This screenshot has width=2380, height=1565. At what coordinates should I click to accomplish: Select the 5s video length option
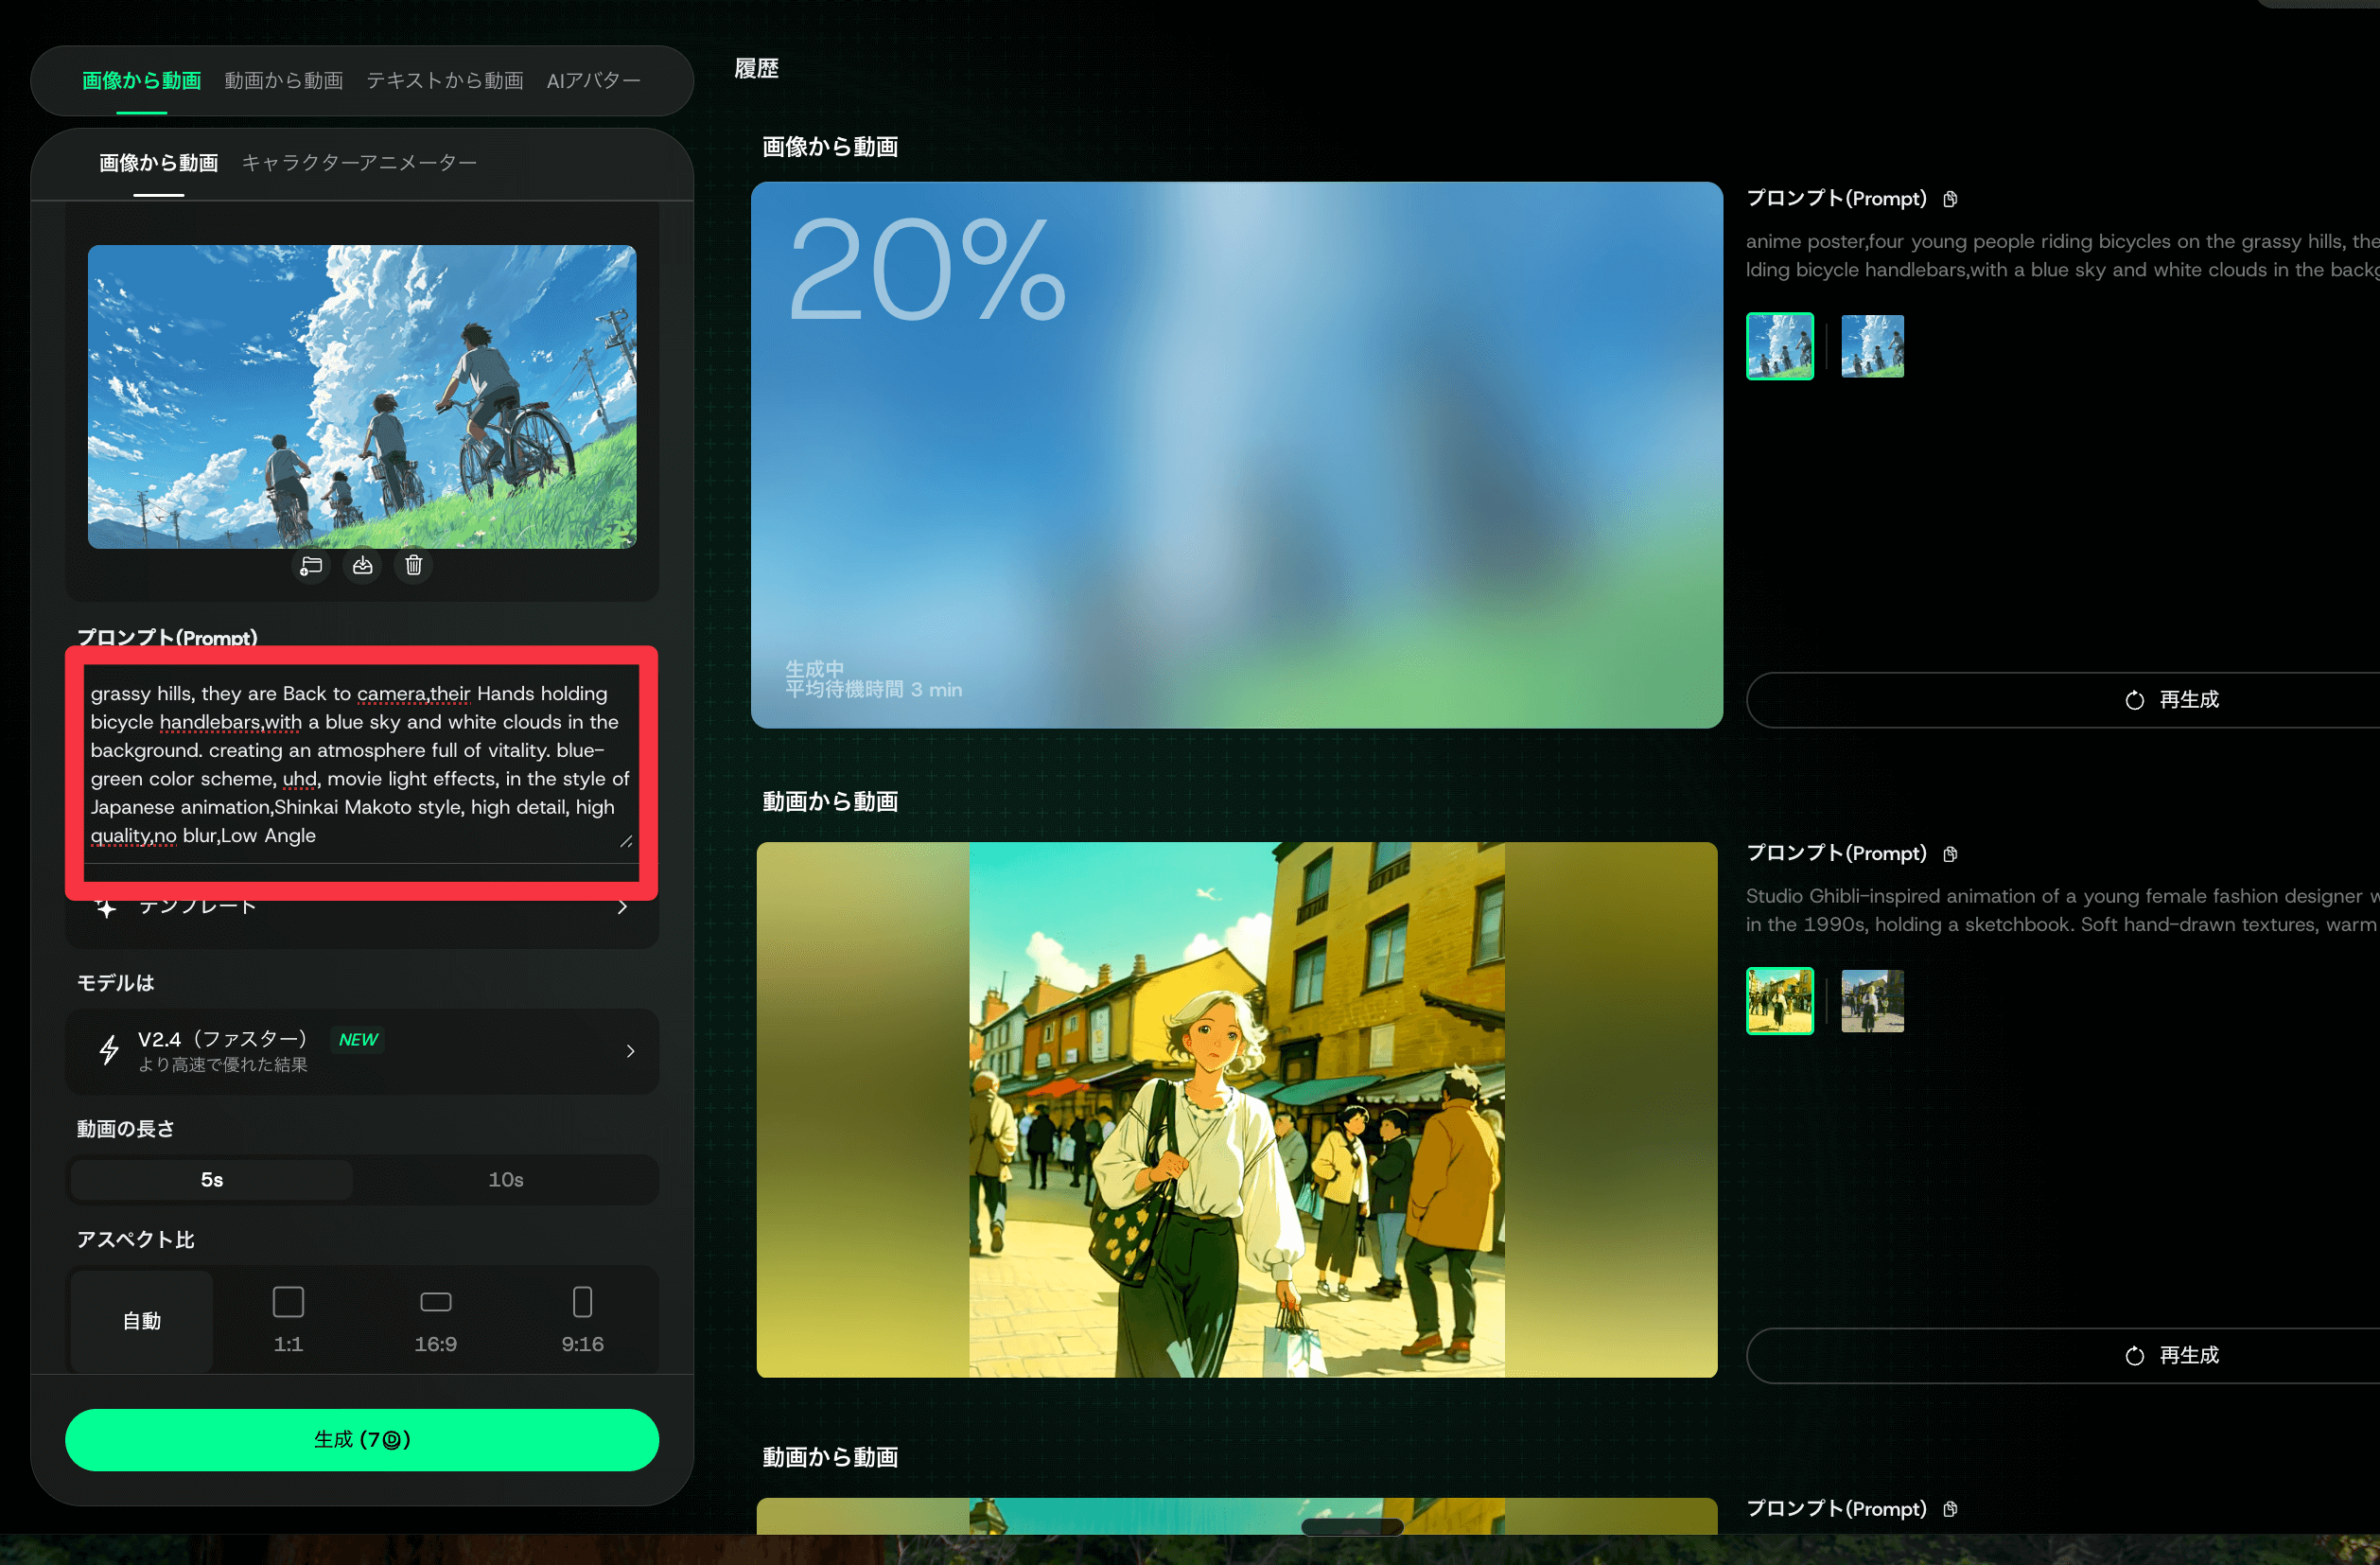point(212,1180)
